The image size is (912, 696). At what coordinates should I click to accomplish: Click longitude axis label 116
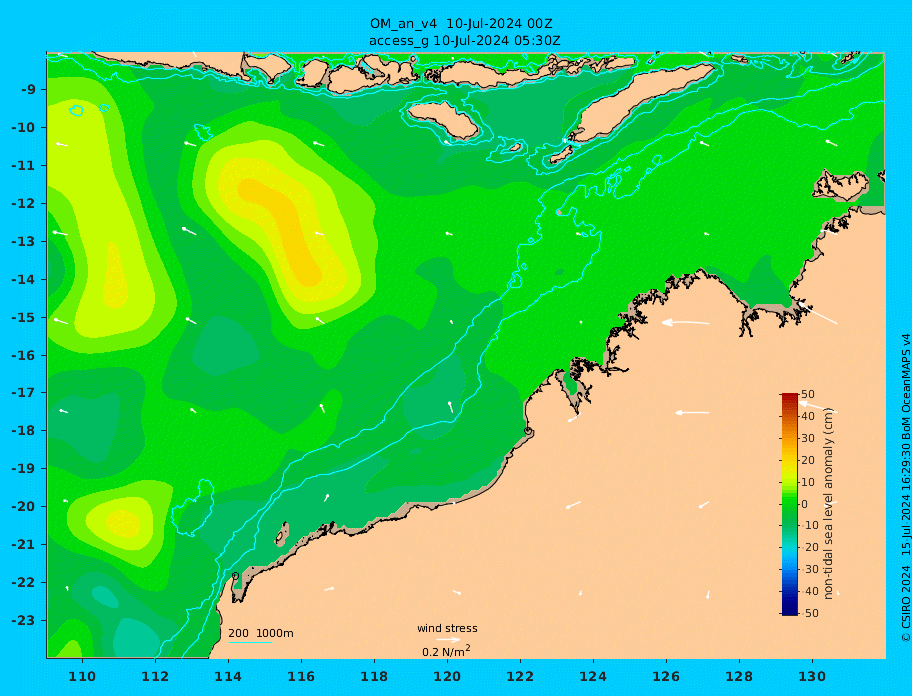tap(301, 676)
